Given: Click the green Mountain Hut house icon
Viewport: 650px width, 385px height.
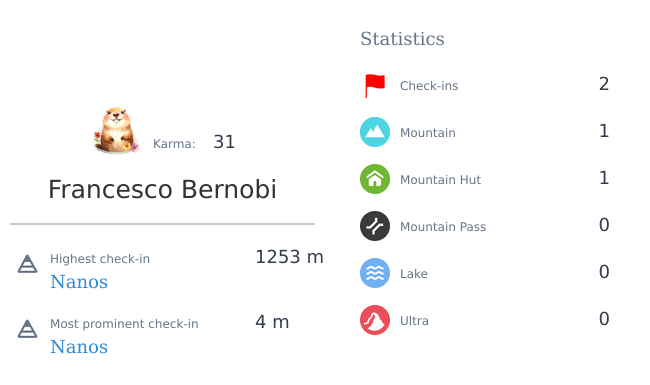Looking at the screenshot, I should pyautogui.click(x=375, y=179).
